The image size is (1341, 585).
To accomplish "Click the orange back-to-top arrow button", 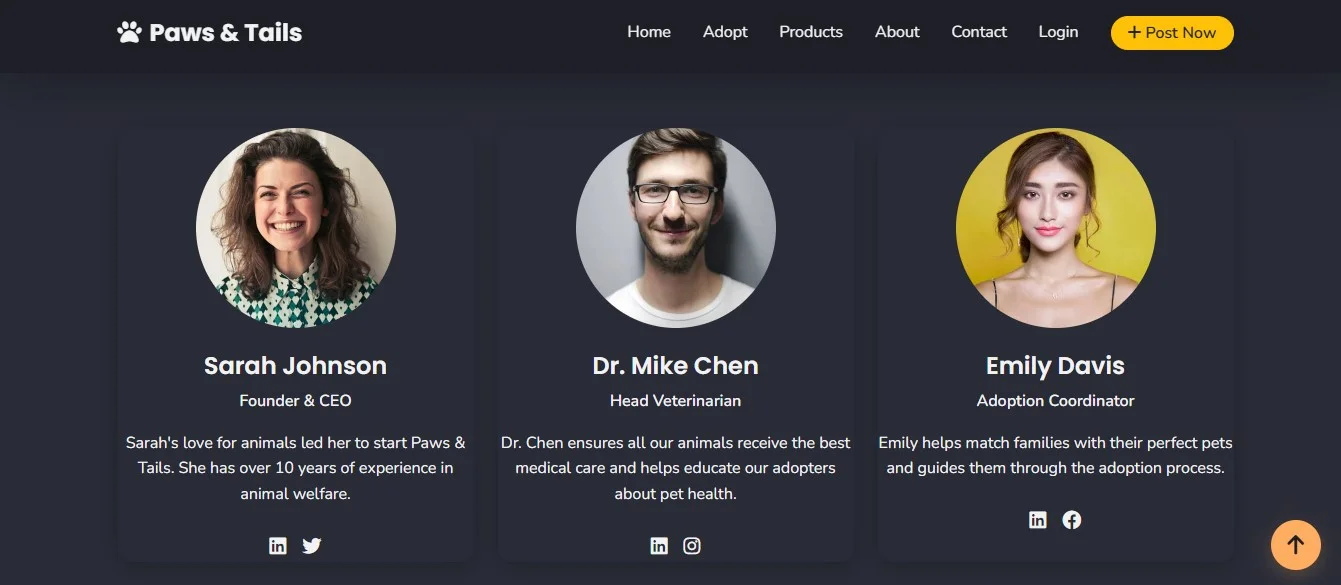I will (x=1296, y=545).
